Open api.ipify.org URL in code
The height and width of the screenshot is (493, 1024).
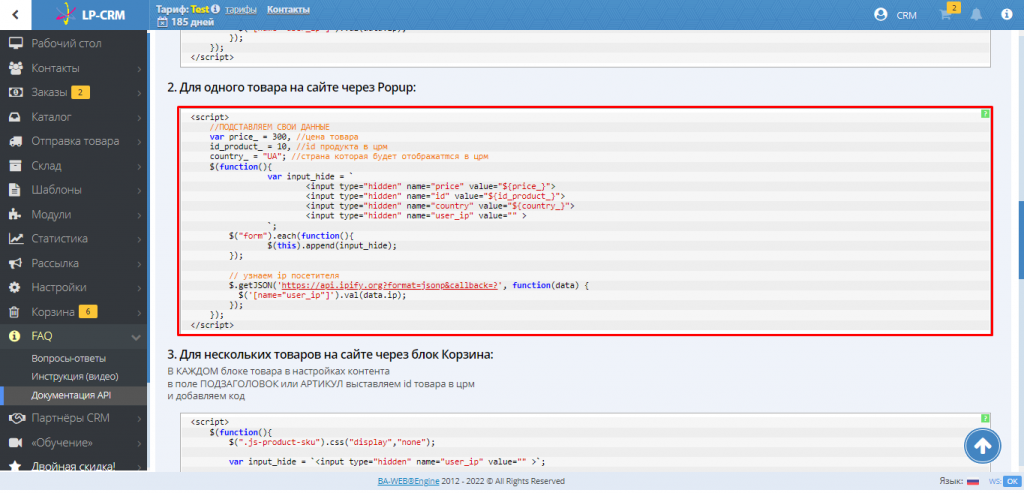[x=390, y=286]
